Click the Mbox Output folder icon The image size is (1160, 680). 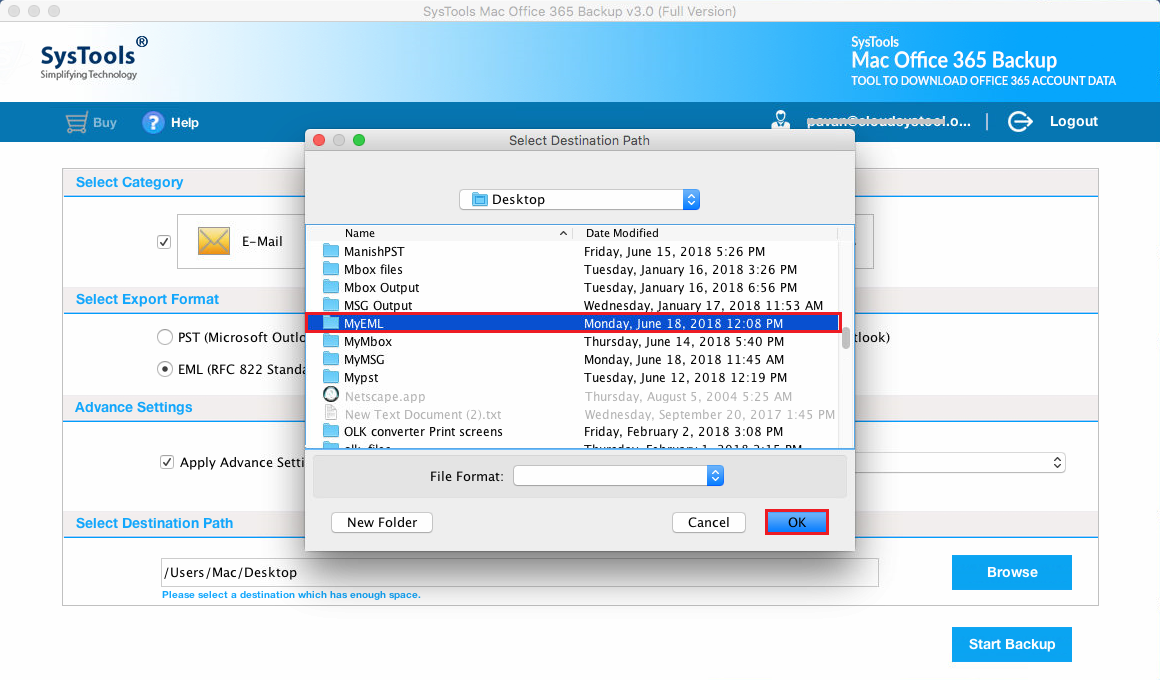(331, 287)
